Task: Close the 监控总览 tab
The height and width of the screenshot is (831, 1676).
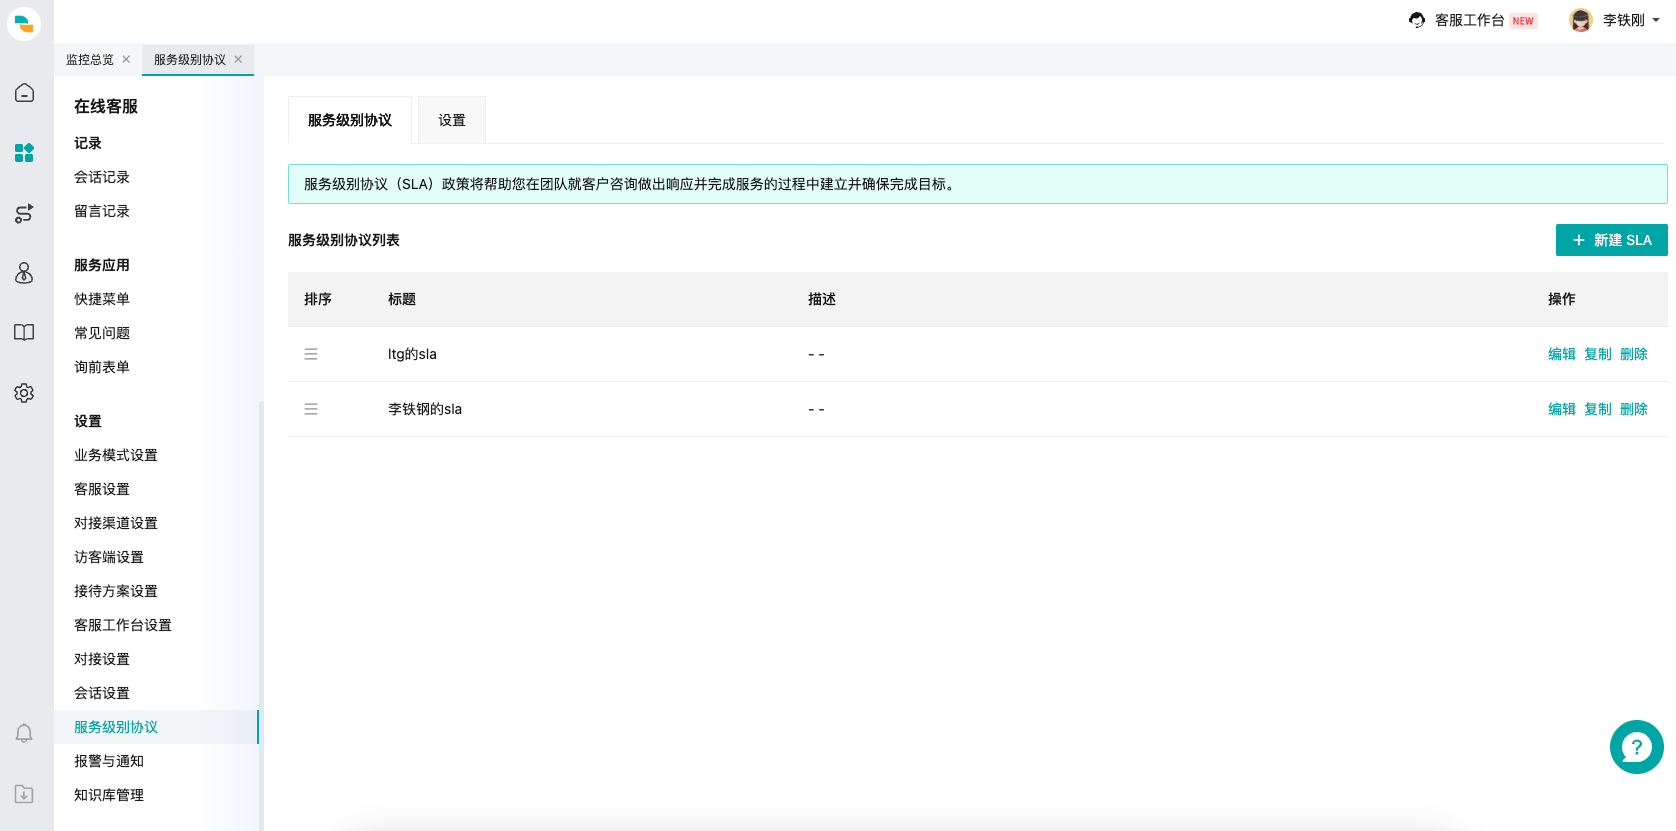Action: click(126, 59)
